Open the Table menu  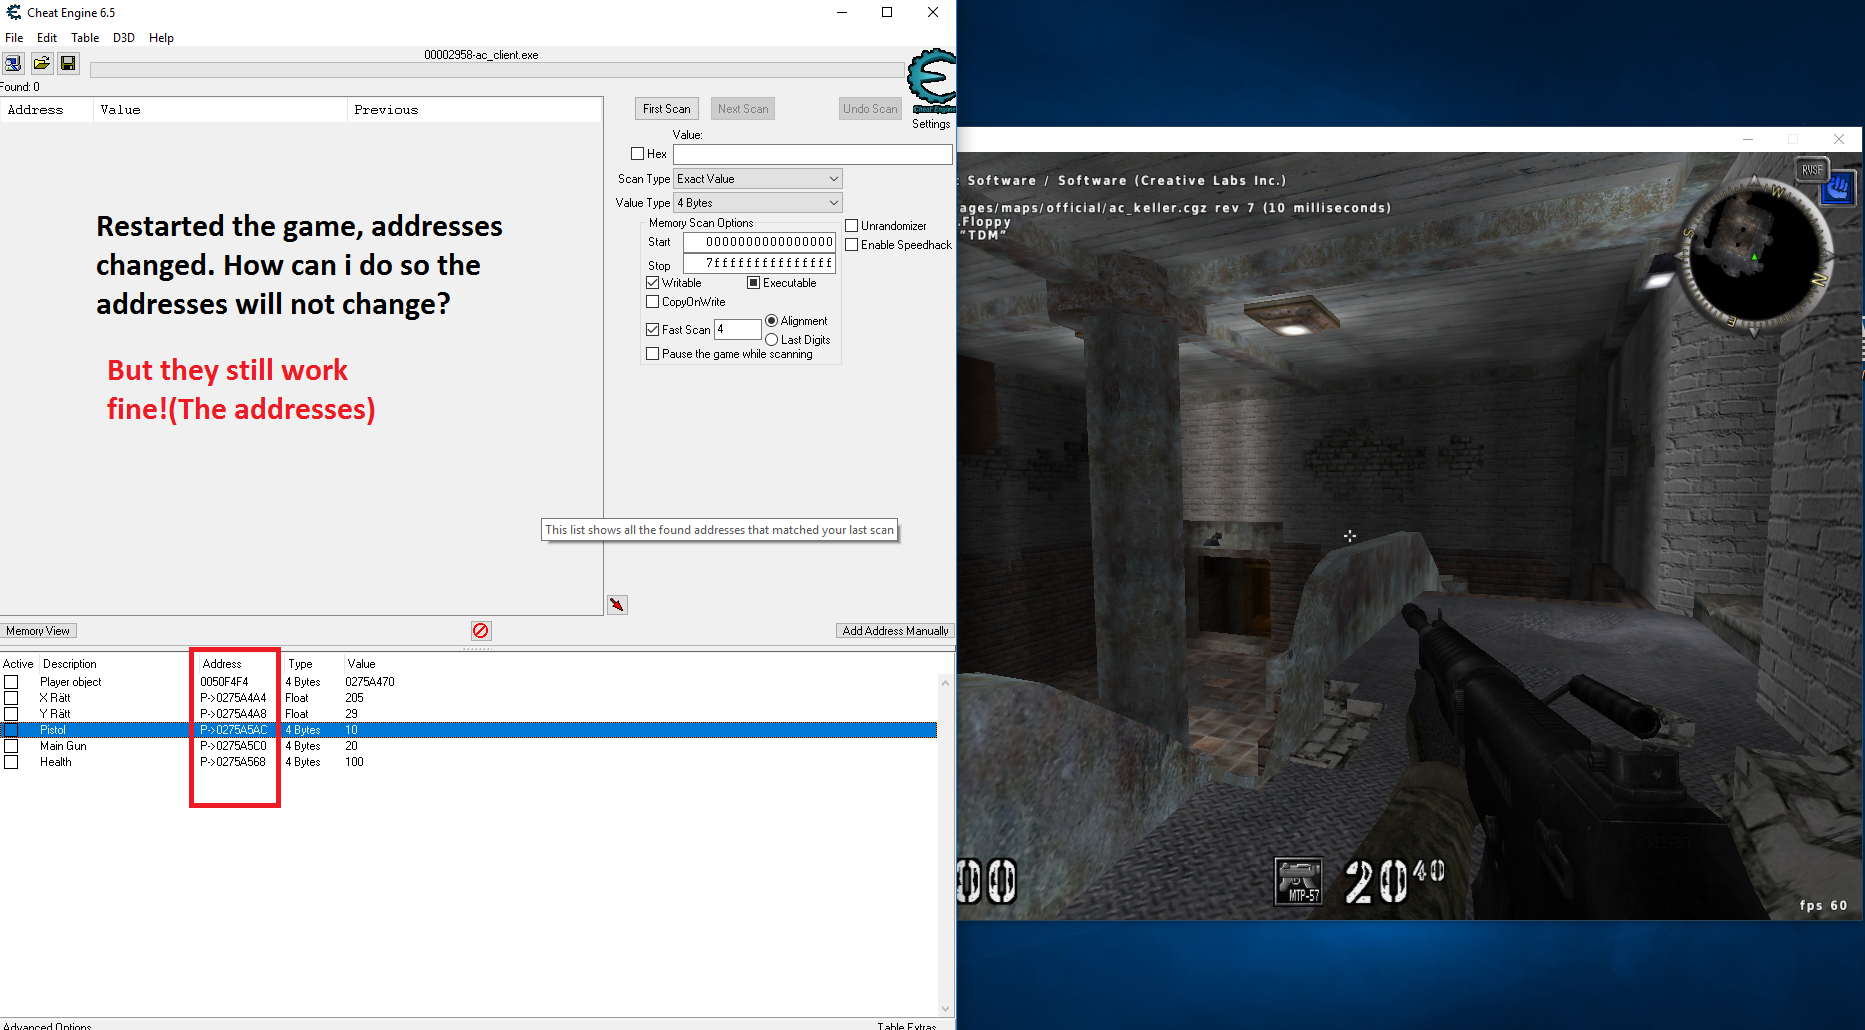tap(85, 38)
